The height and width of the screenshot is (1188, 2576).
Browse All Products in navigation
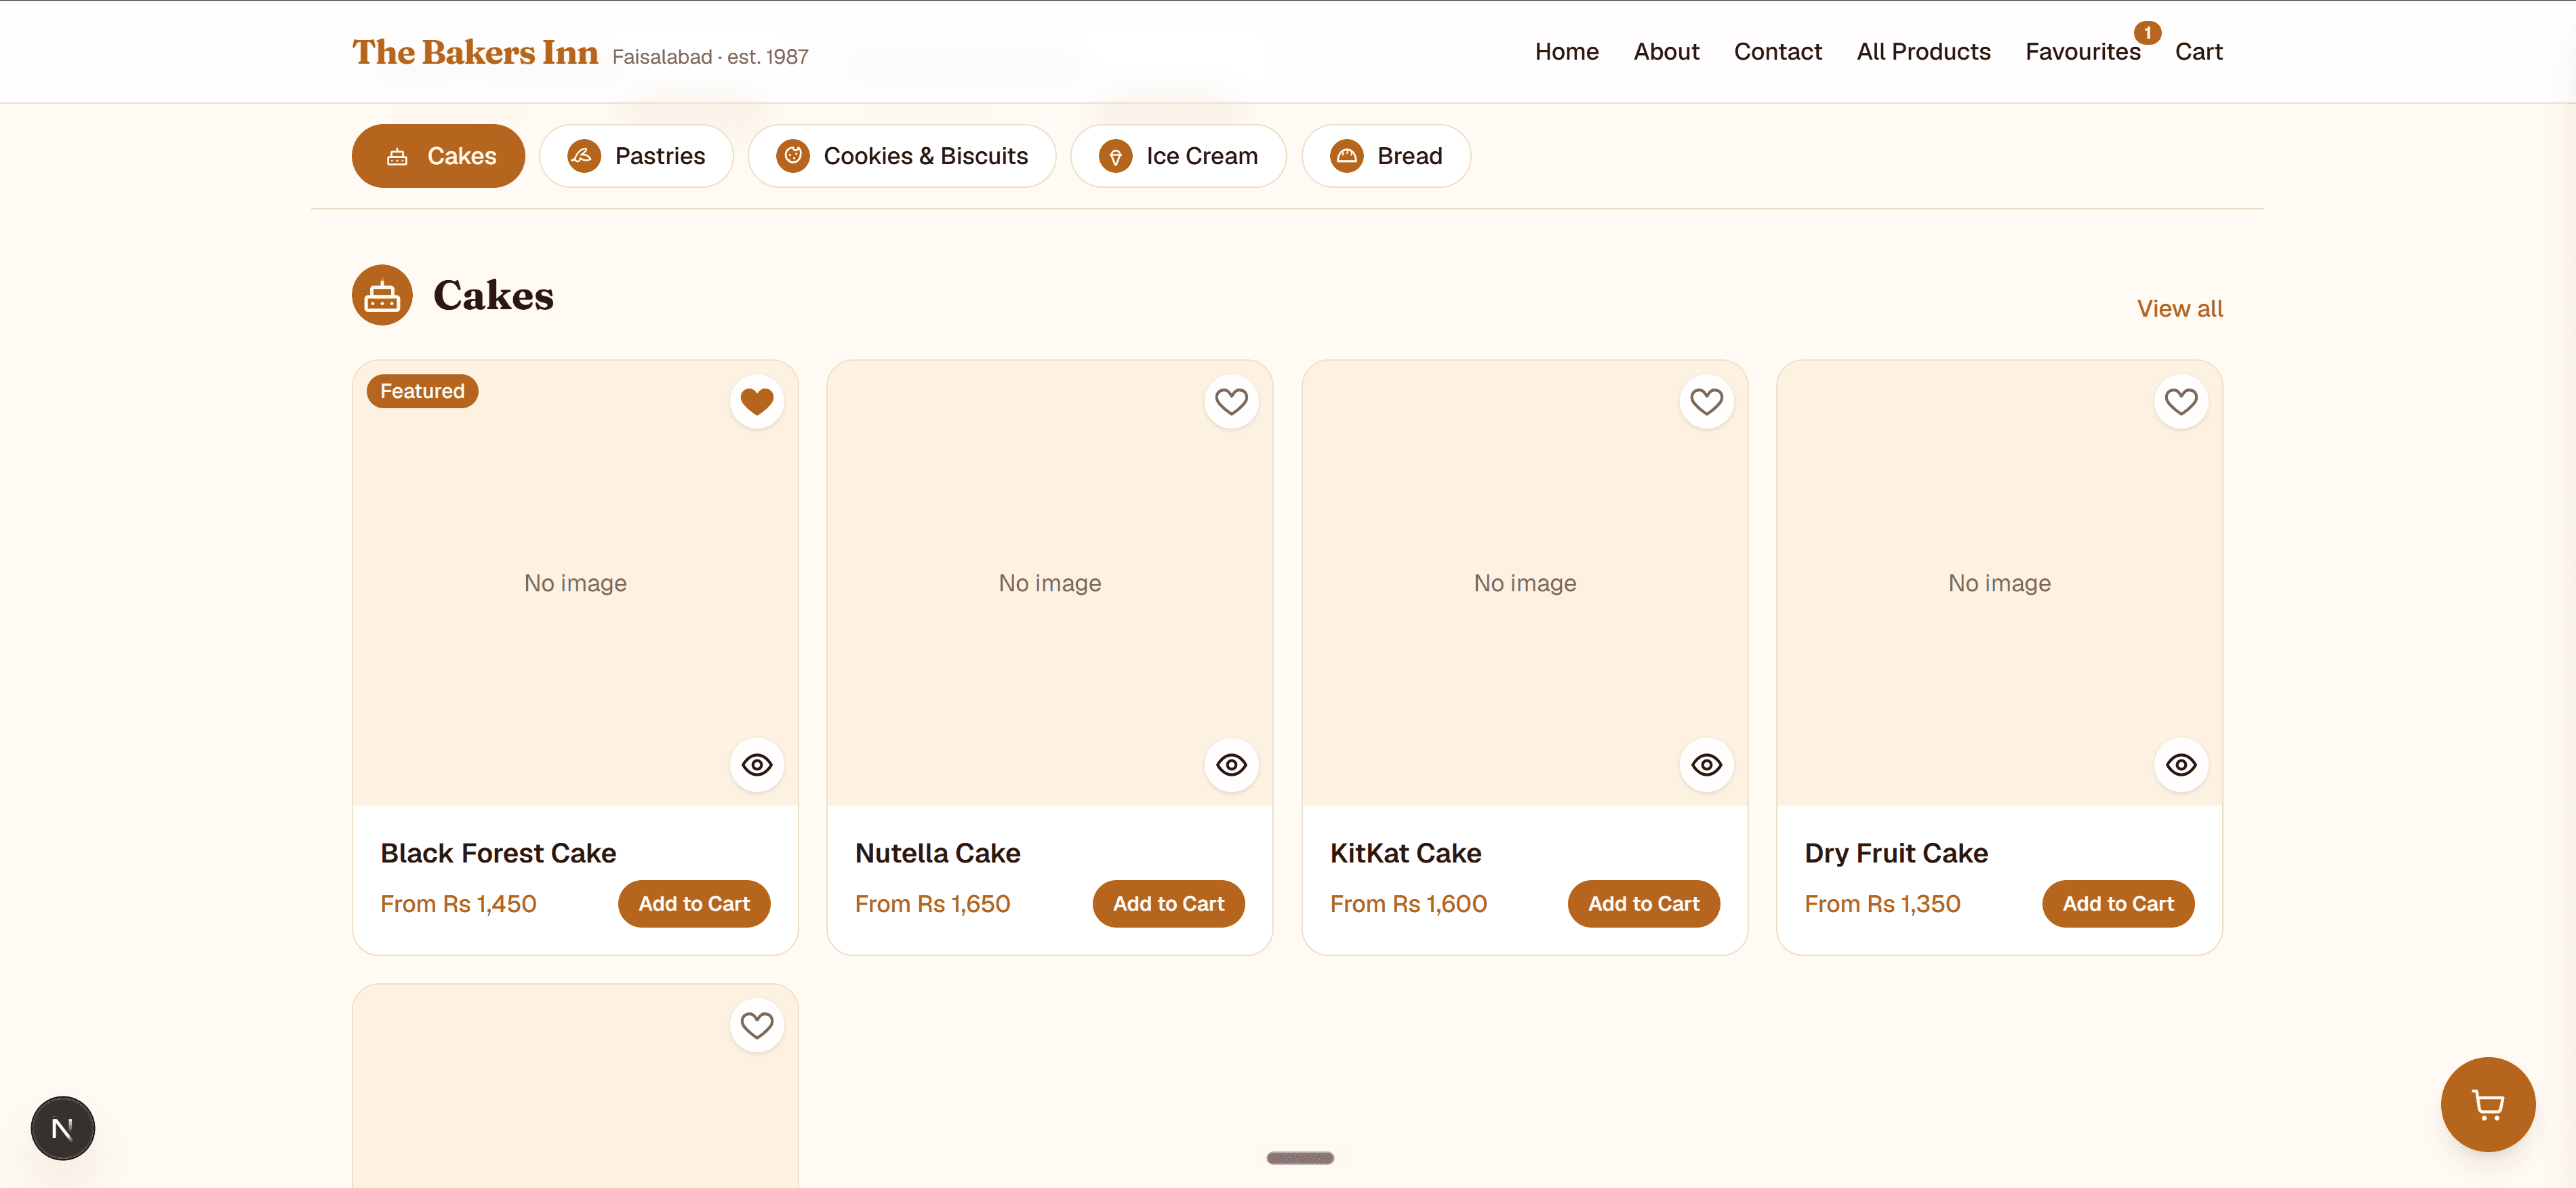tap(1923, 52)
